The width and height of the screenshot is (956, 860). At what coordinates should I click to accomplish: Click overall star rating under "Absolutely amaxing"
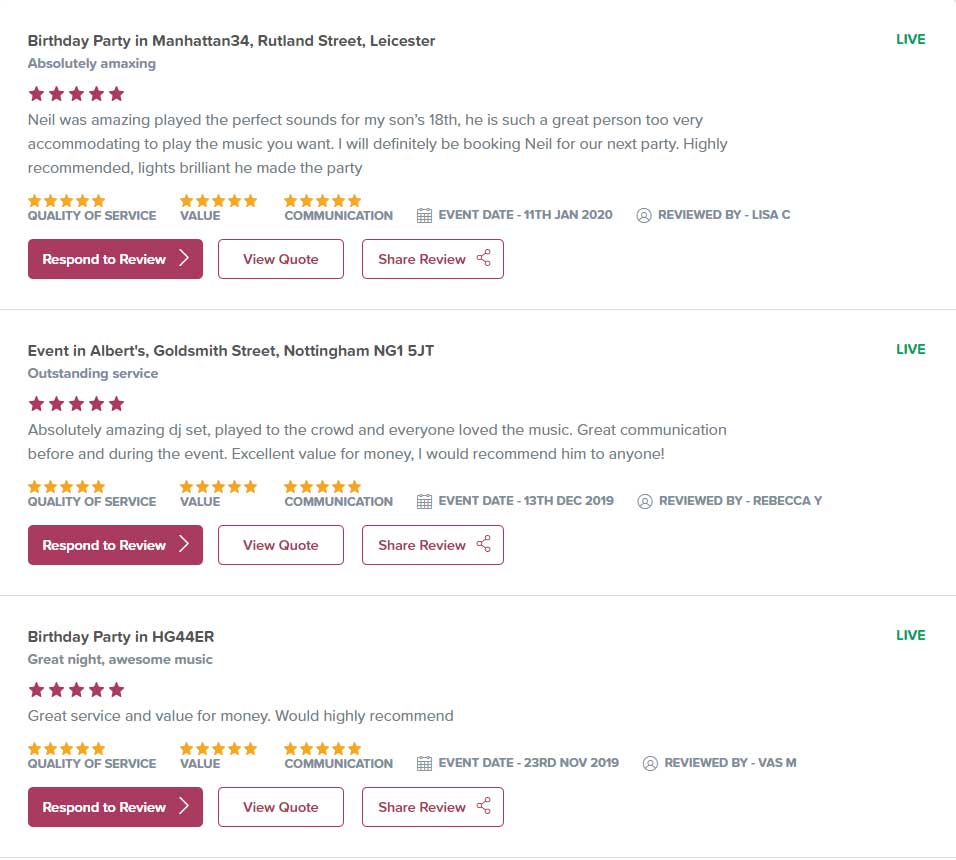point(76,94)
